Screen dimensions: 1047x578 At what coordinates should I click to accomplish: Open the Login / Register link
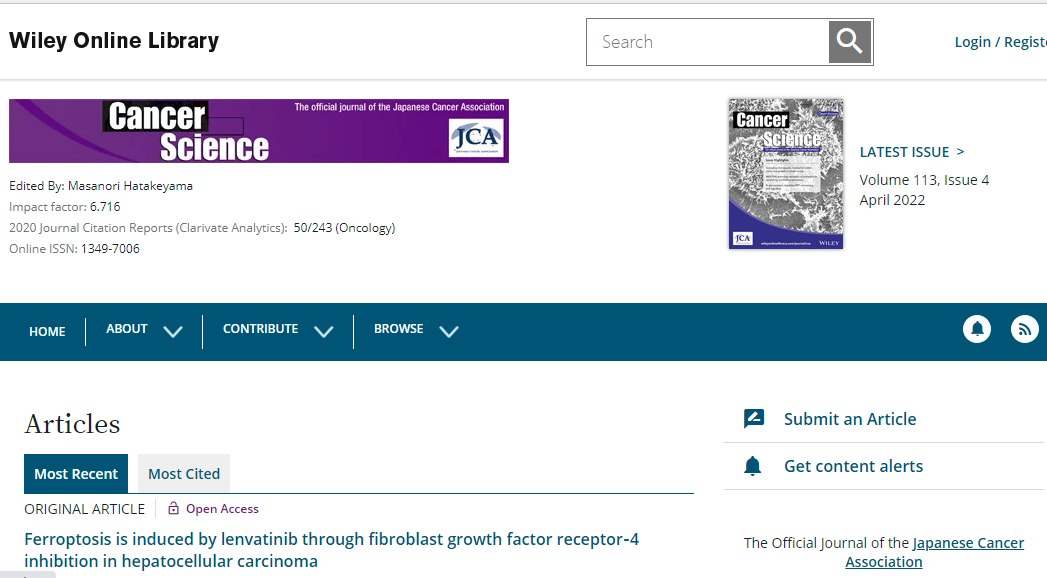[999, 42]
